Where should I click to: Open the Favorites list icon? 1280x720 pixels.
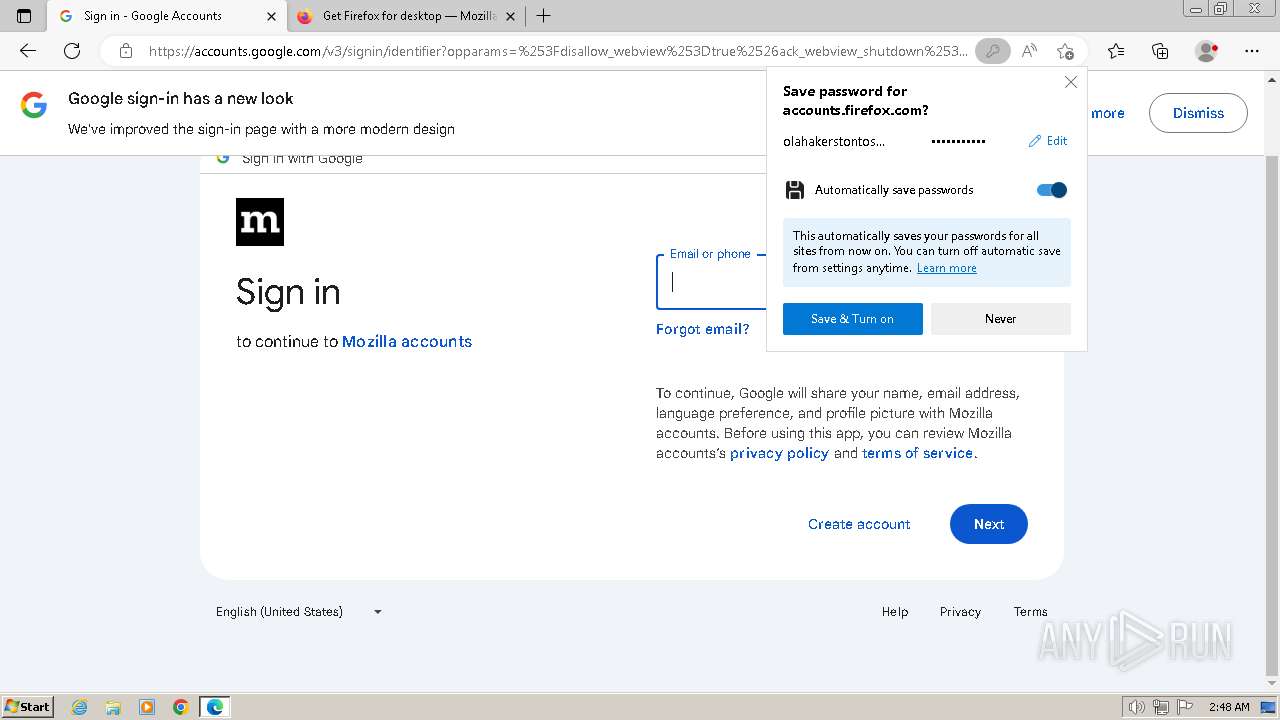(x=1116, y=51)
